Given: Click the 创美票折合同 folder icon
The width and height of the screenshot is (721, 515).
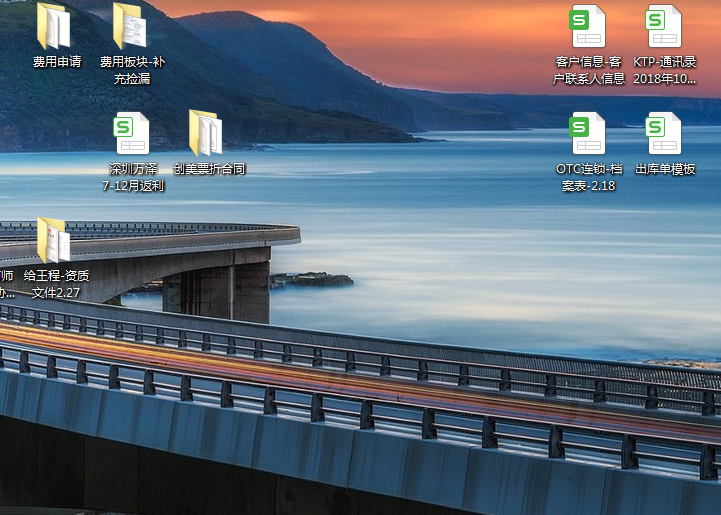Looking at the screenshot, I should tap(206, 133).
